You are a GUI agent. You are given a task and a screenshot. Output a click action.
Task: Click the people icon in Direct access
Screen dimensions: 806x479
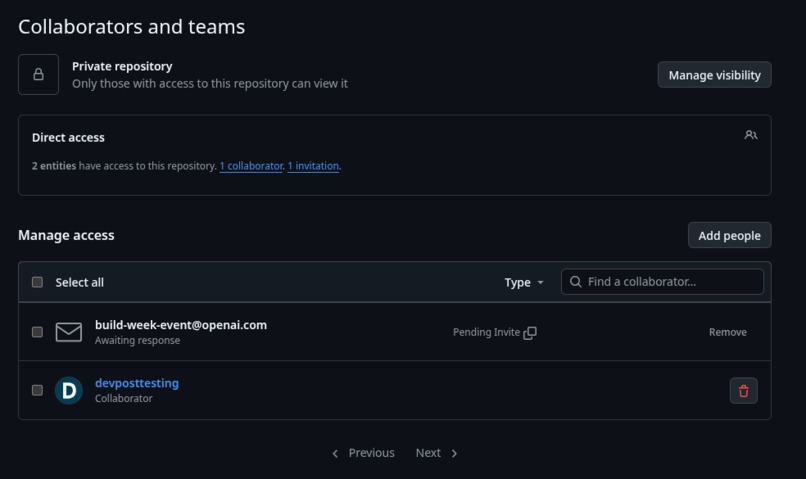[x=750, y=135]
